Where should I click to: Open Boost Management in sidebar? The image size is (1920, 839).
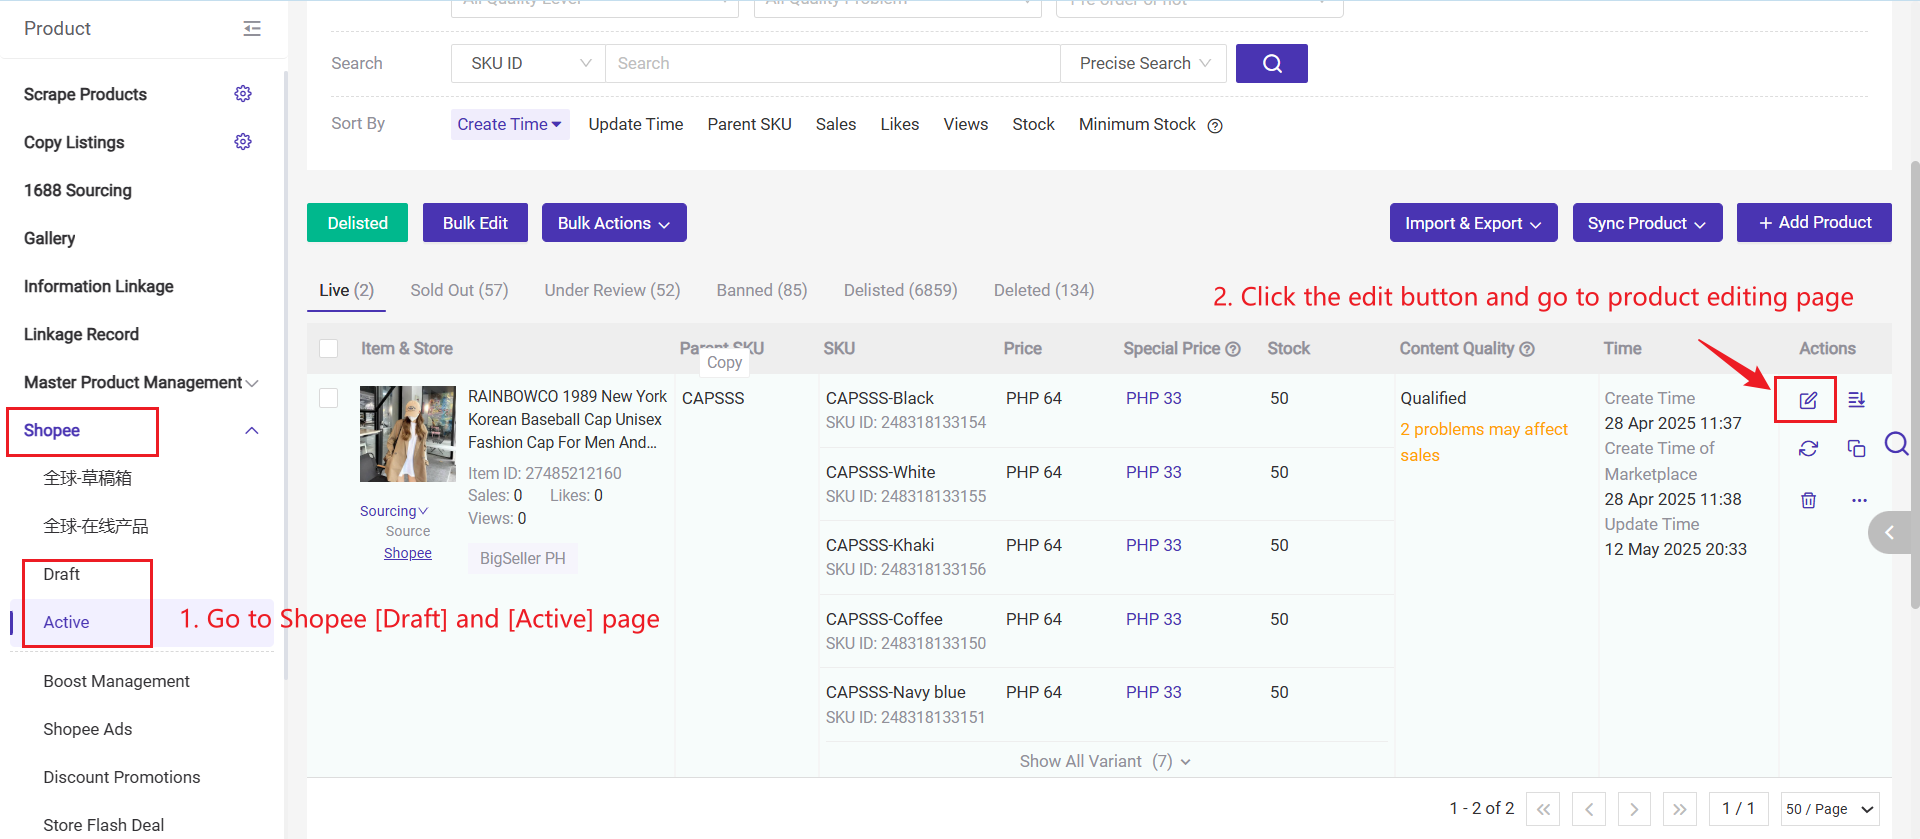[x=116, y=681]
